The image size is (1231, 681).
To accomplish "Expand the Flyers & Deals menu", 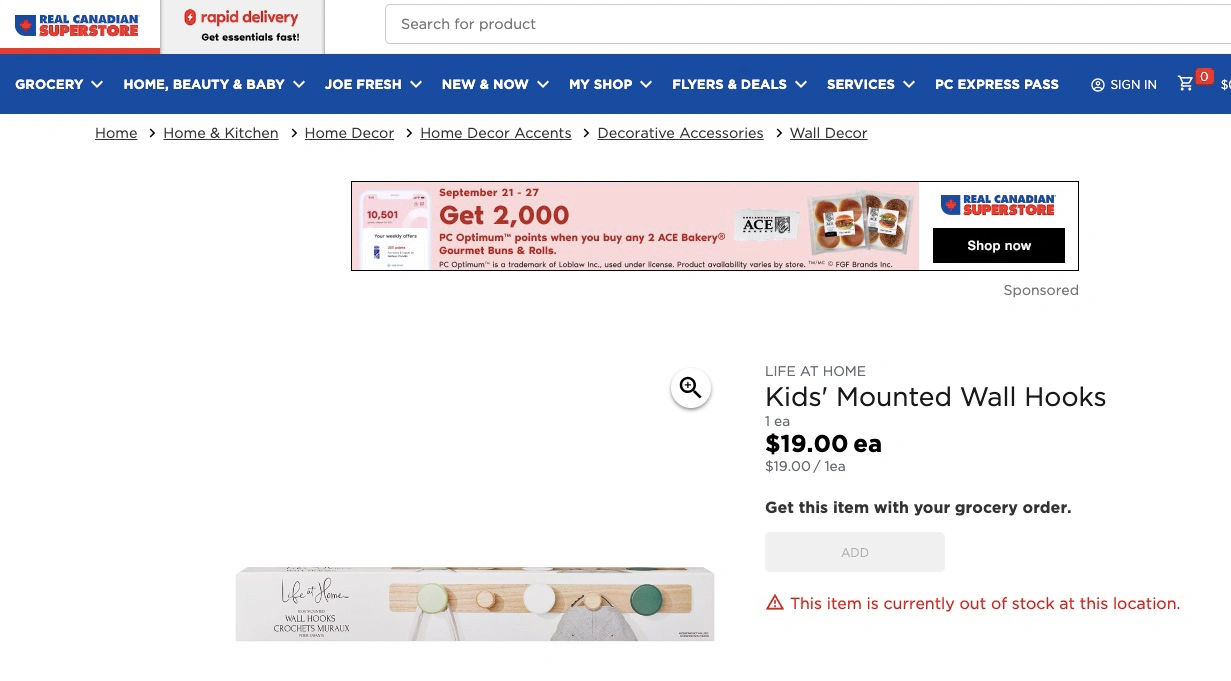I will click(x=739, y=84).
